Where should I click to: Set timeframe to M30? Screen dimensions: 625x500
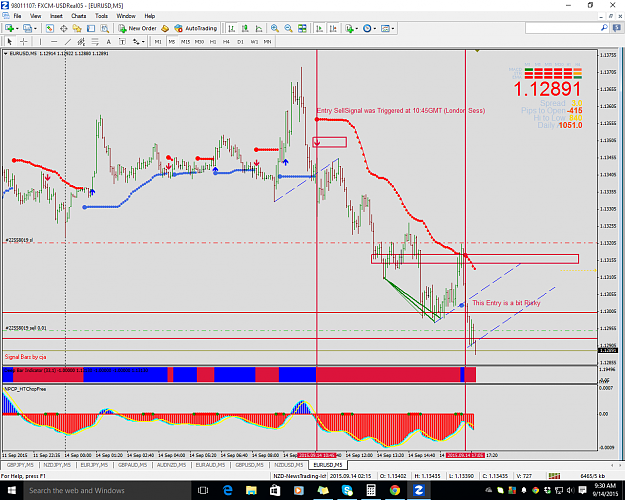point(199,41)
